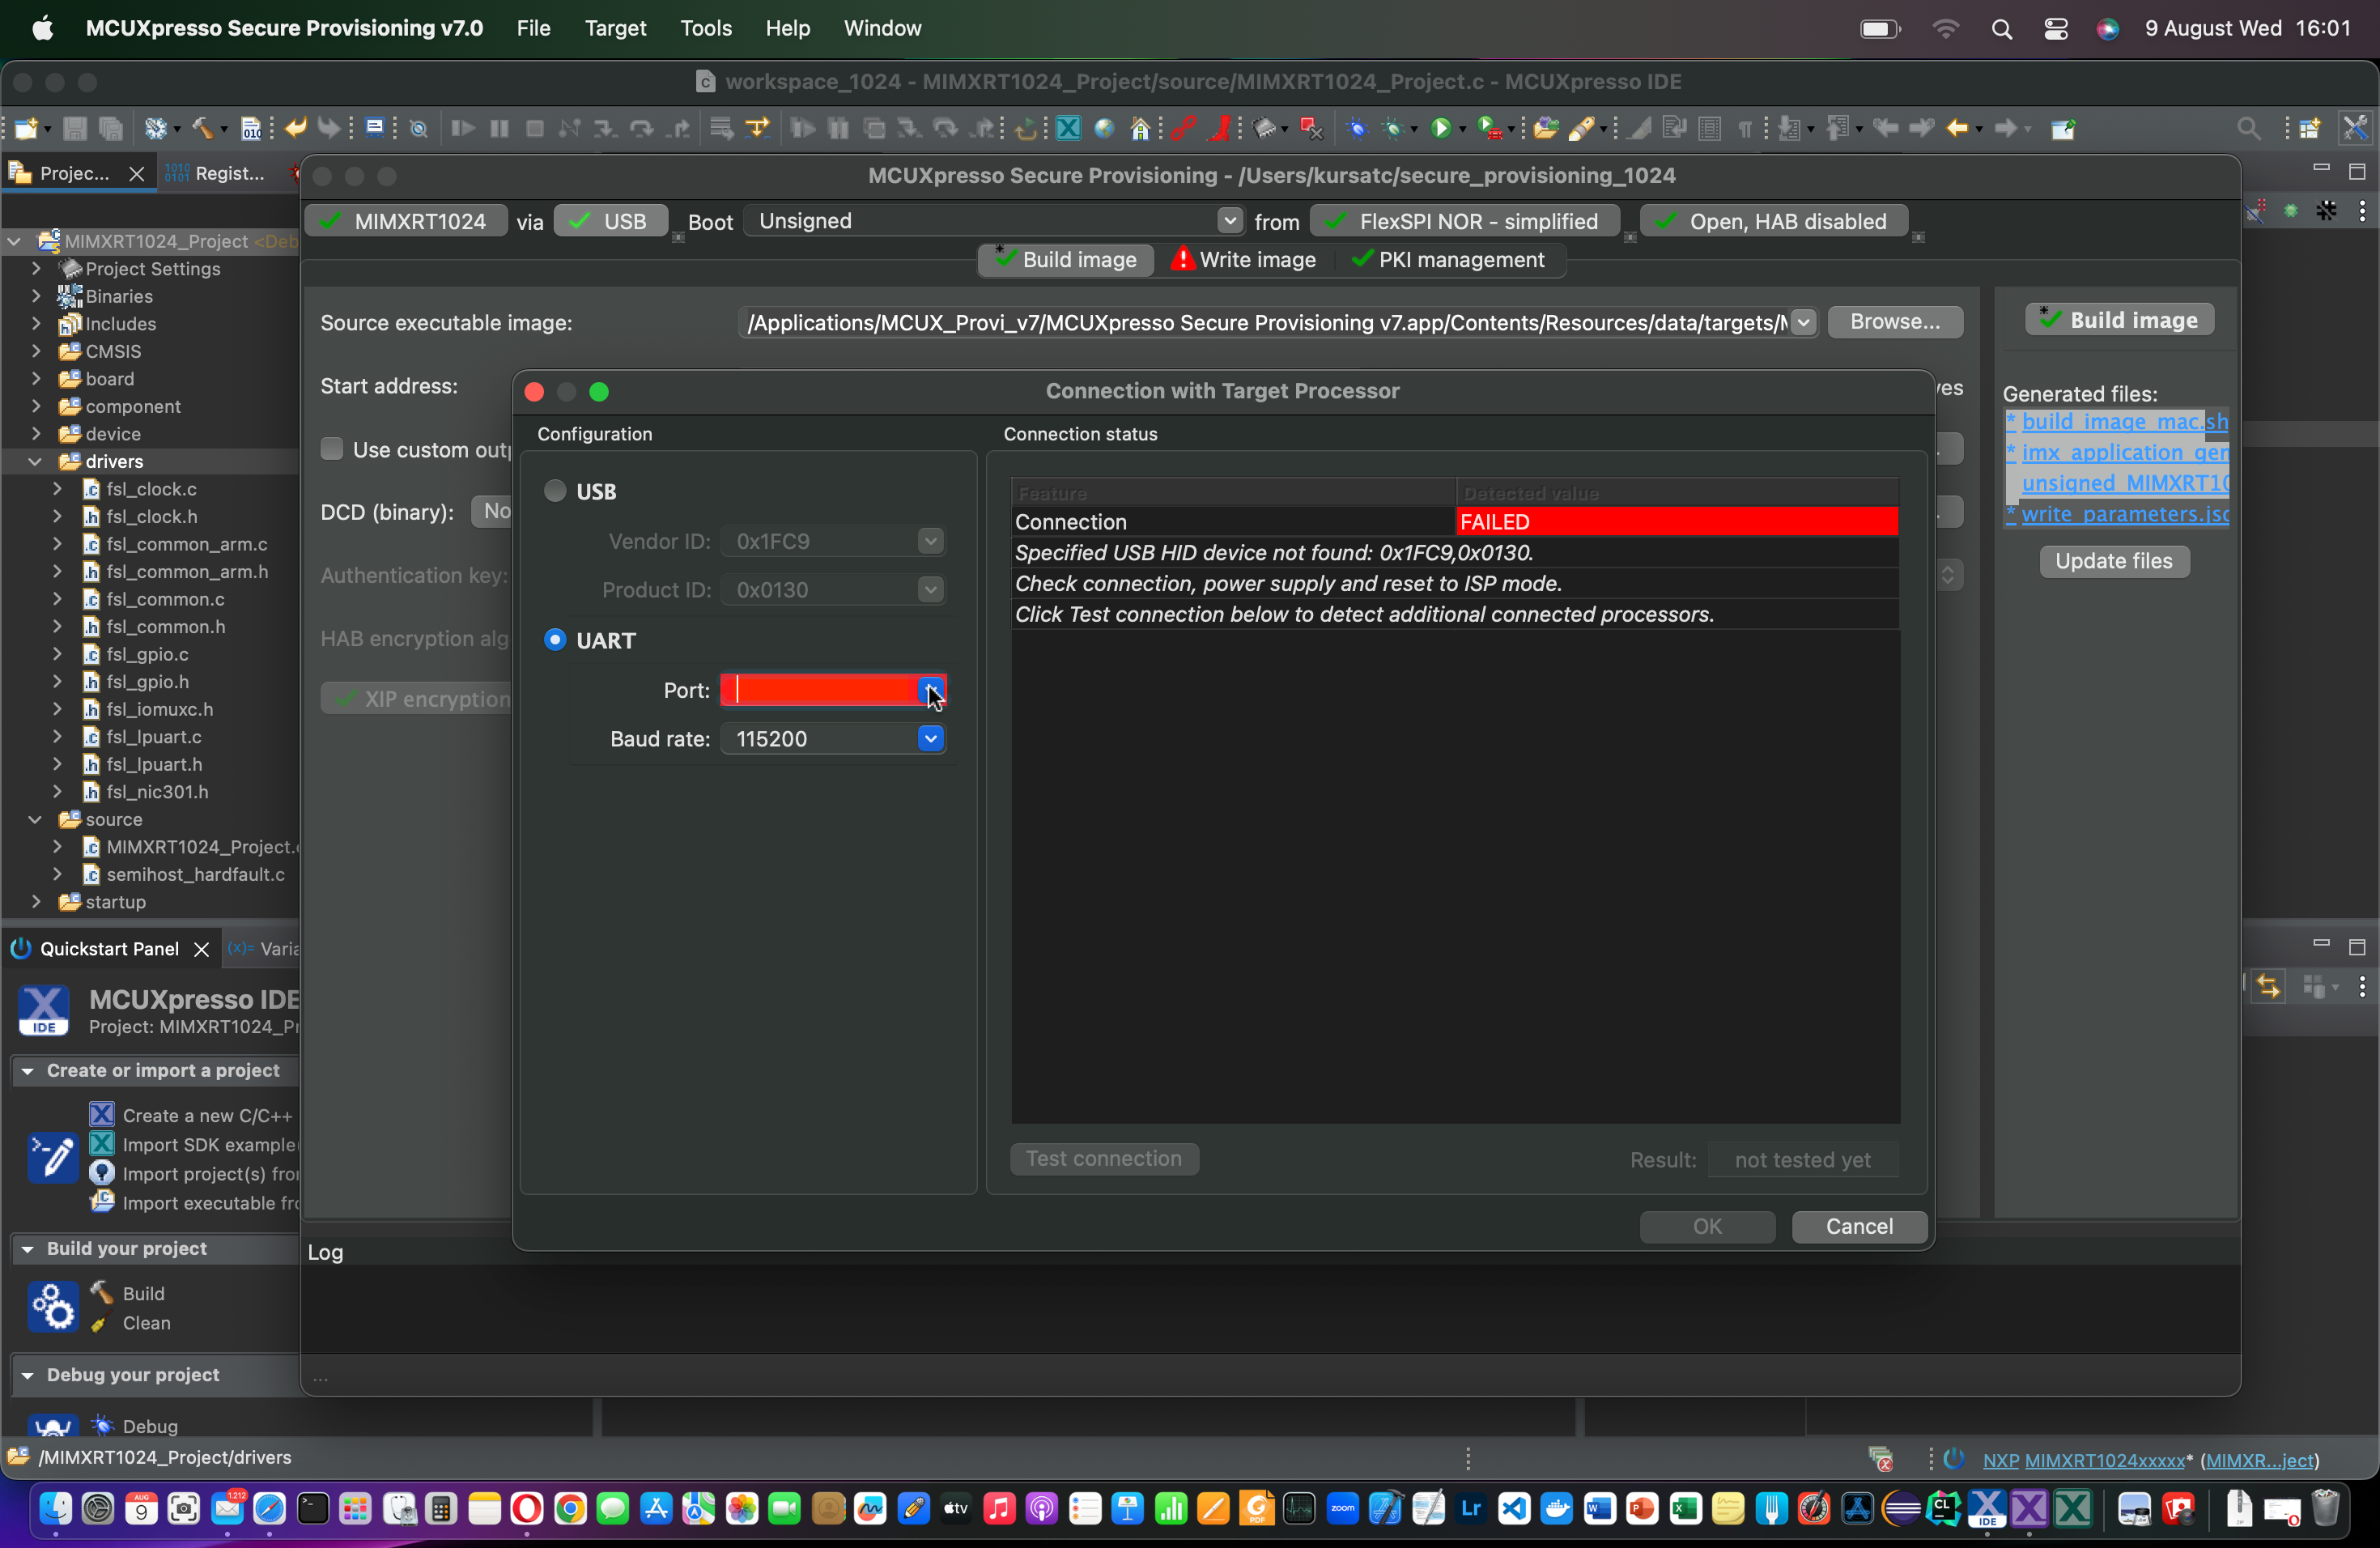Expand the startup folder in project tree
This screenshot has width=2380, height=1548.
37,902
